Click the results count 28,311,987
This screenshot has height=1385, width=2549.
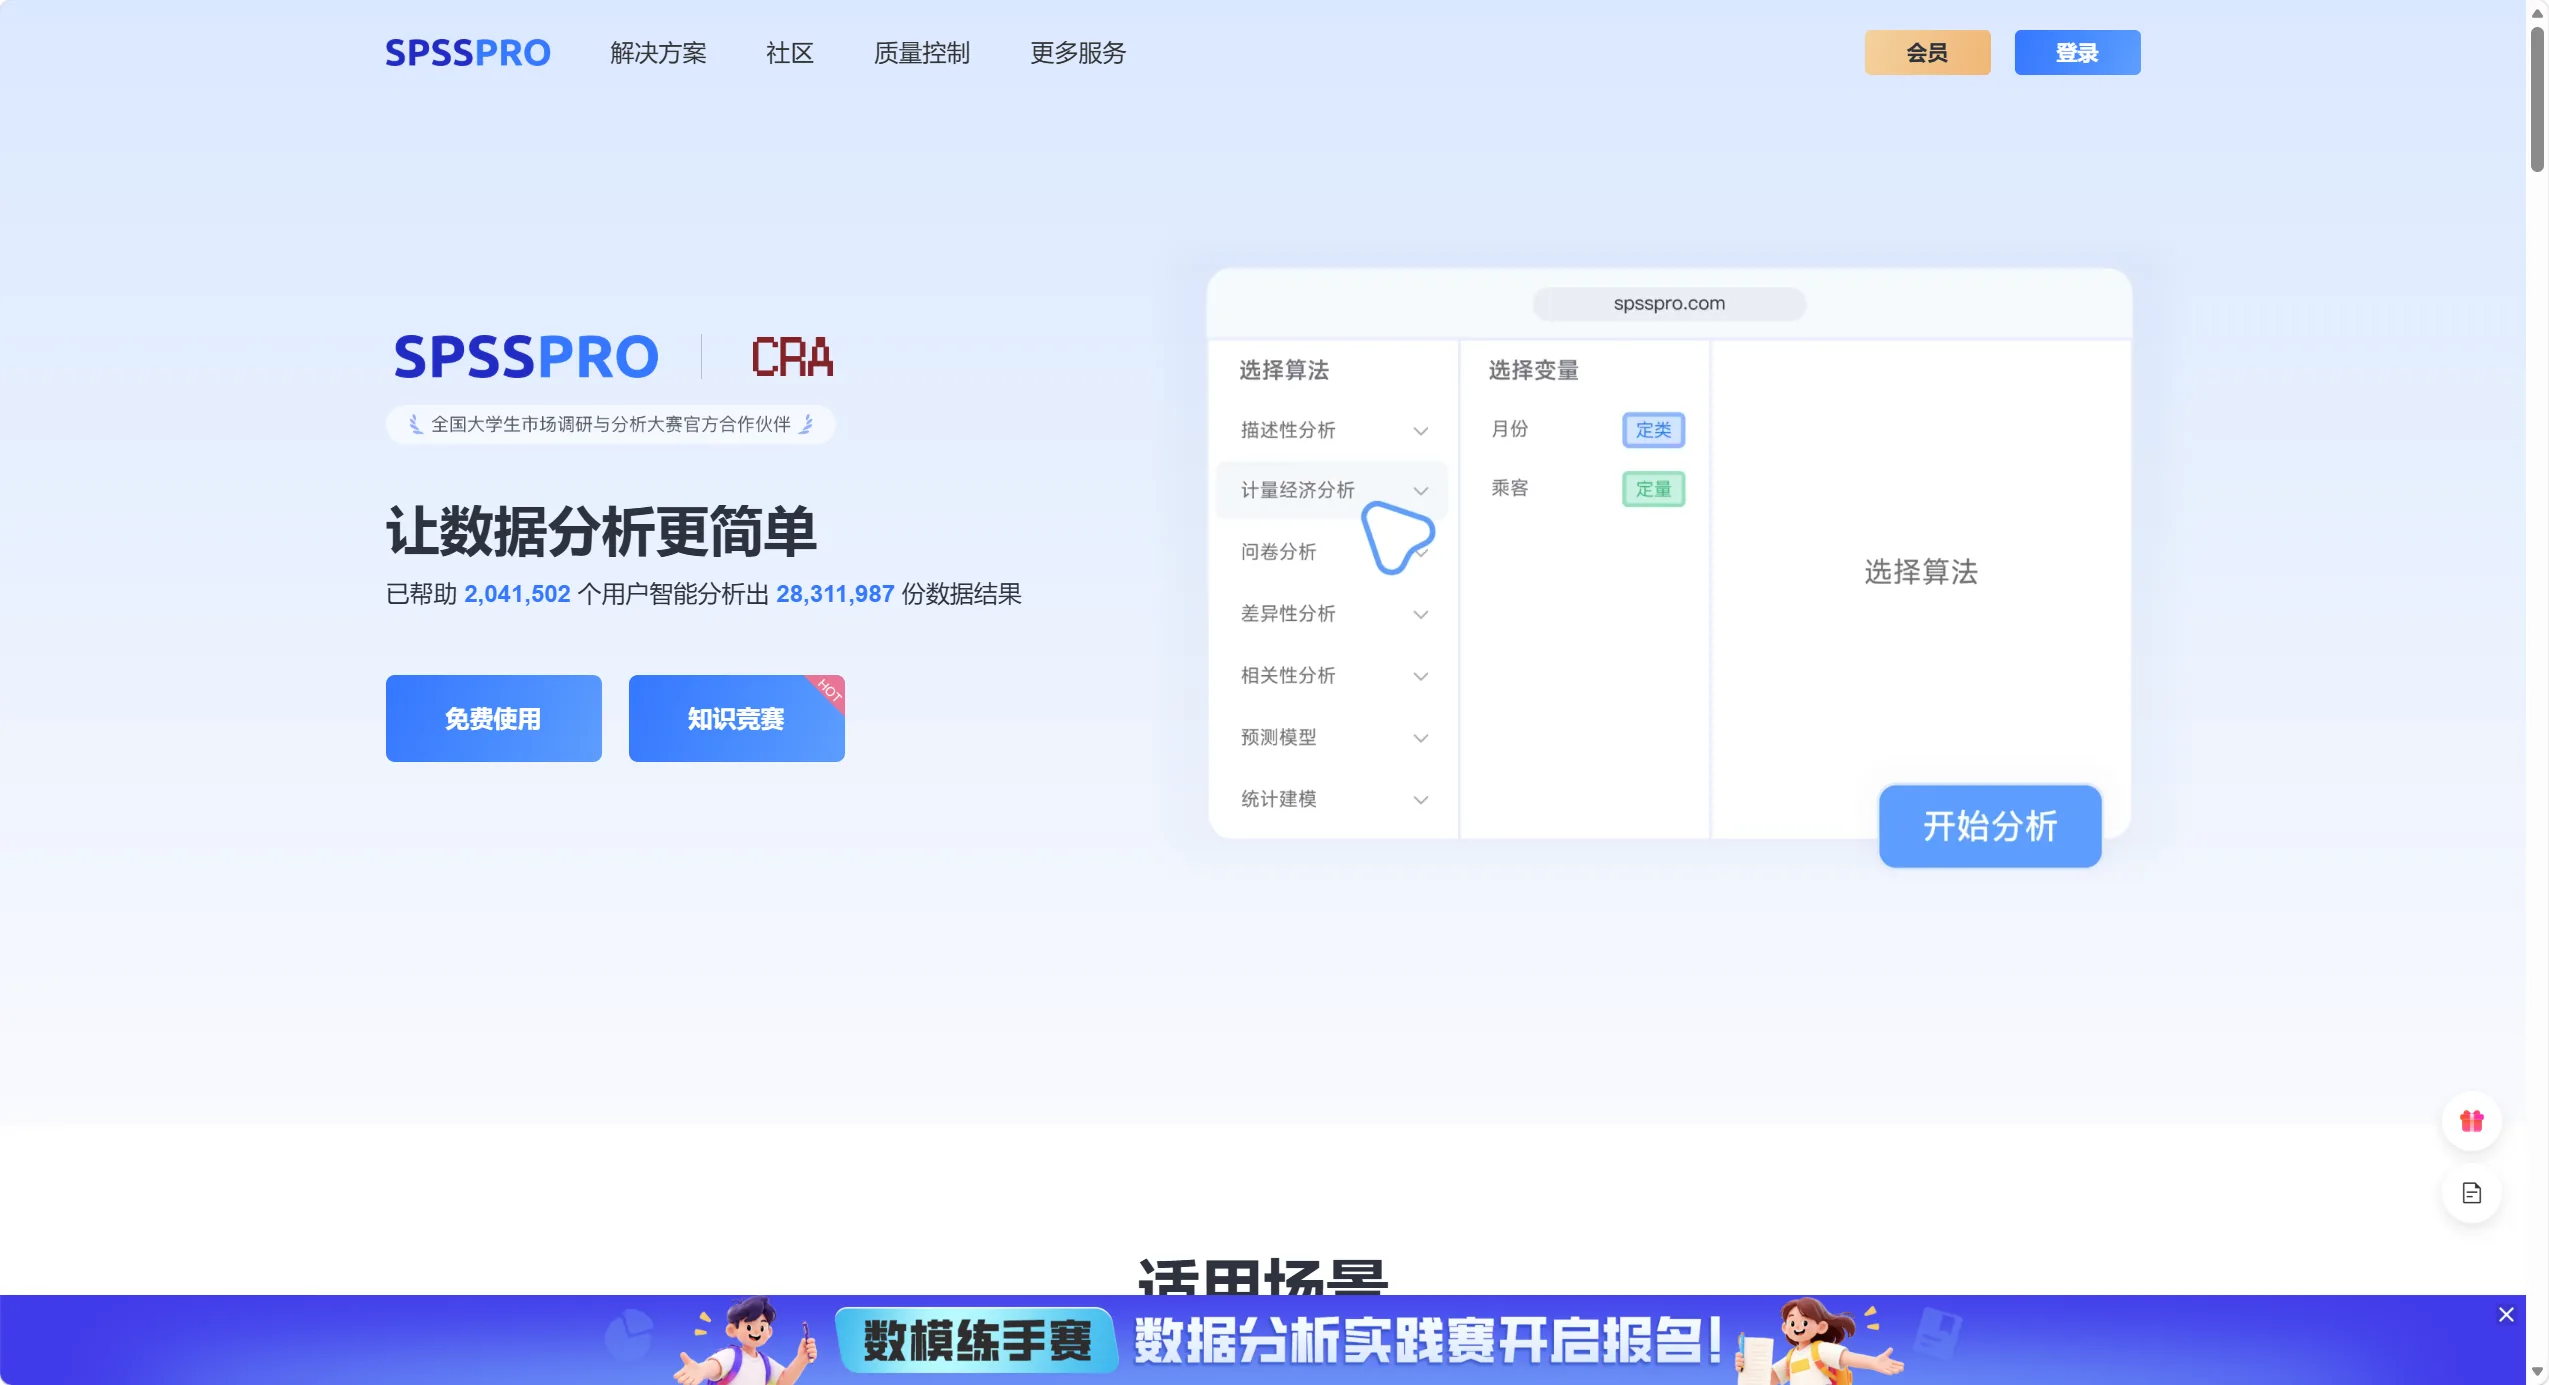coord(835,595)
